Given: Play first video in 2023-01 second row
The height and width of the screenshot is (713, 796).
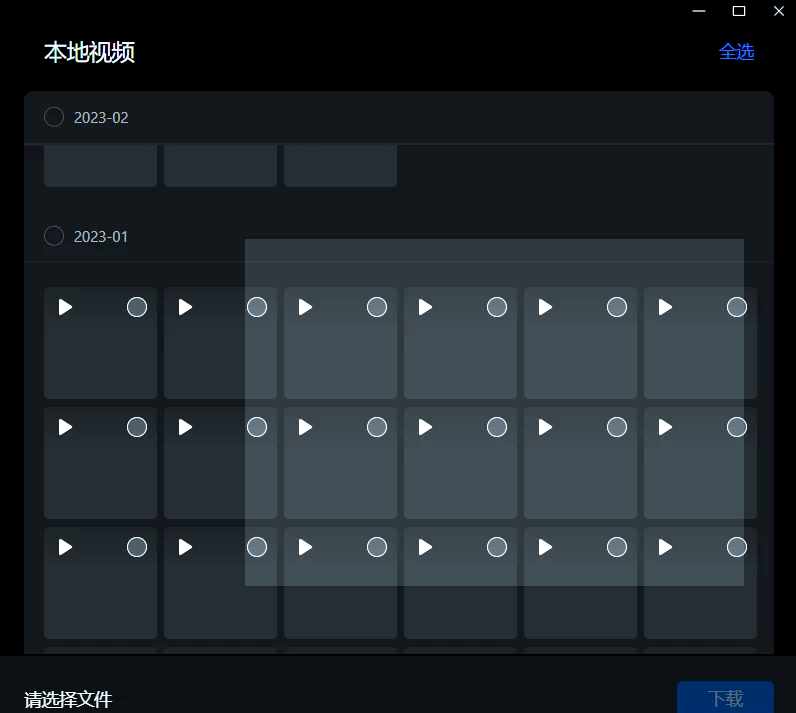Looking at the screenshot, I should (x=65, y=427).
